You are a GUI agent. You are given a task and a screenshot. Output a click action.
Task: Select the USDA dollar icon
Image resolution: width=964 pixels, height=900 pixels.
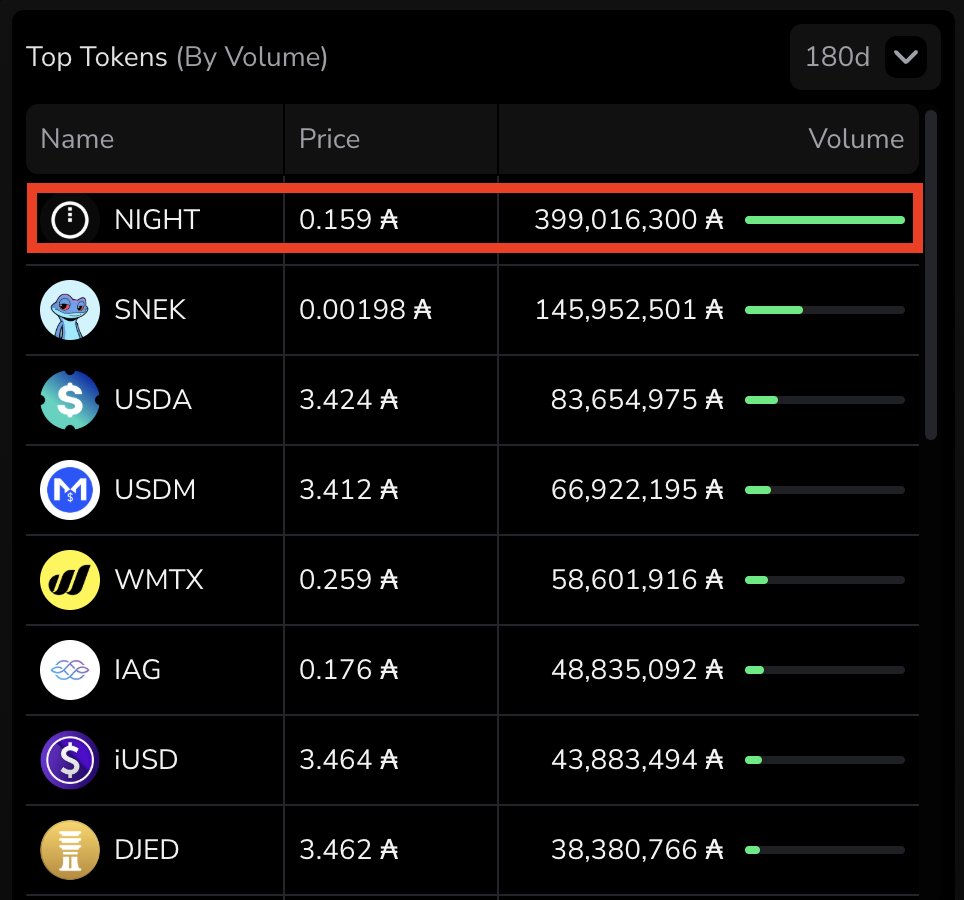[70, 400]
